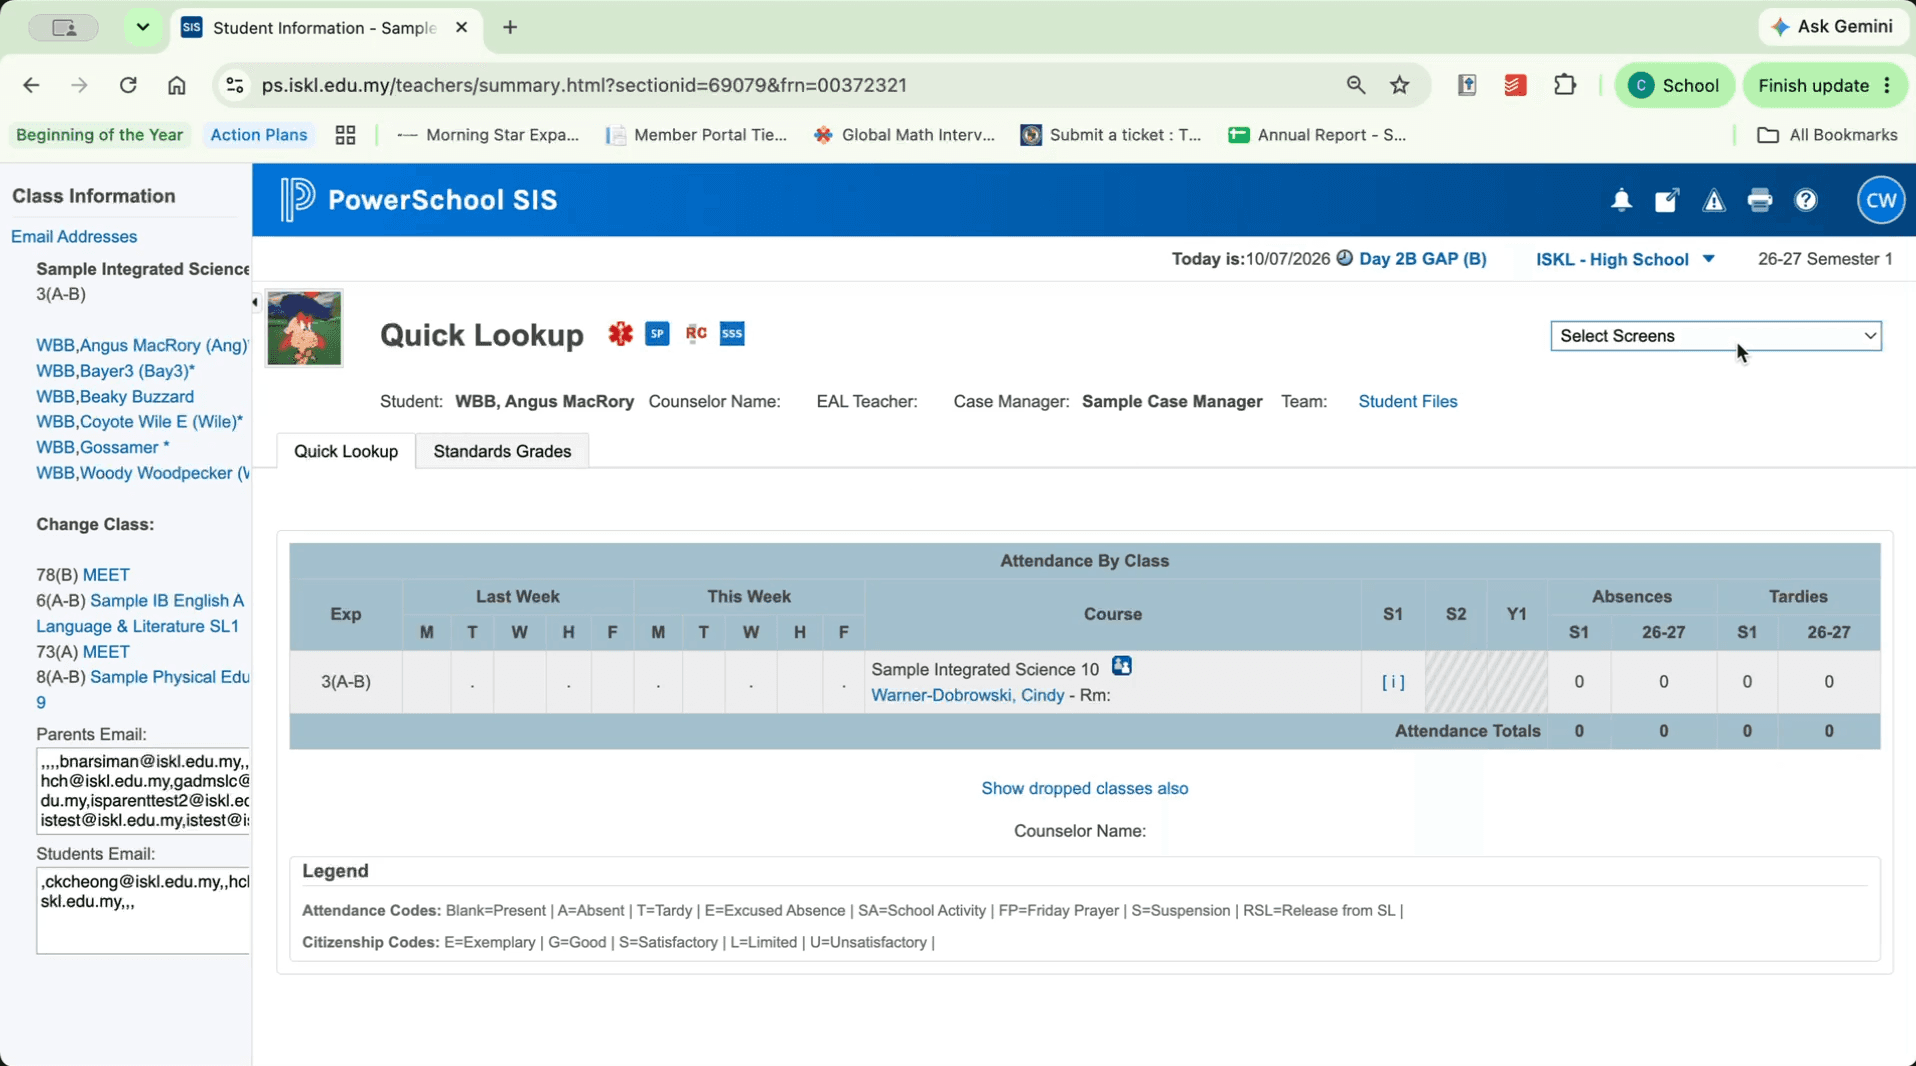Click the Student Files link

tap(1407, 401)
